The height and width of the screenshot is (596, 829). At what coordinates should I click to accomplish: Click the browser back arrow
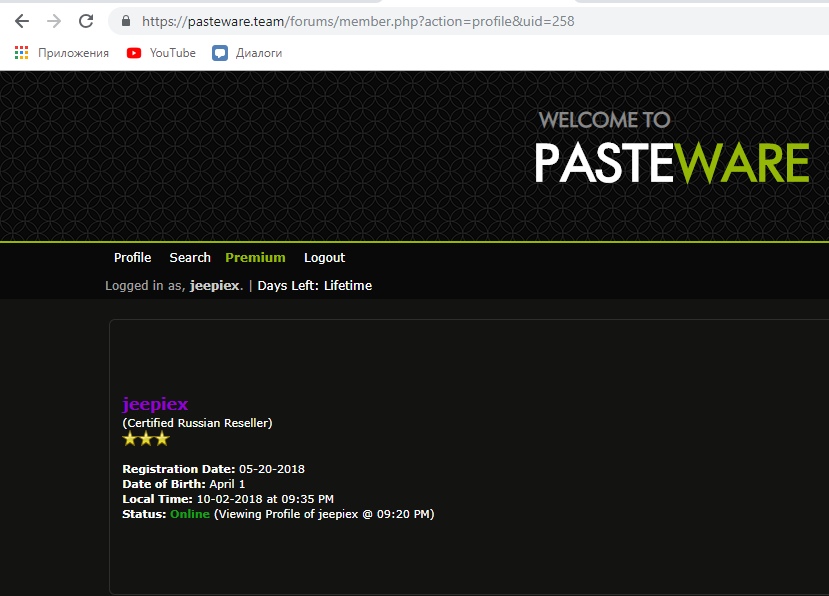pyautogui.click(x=22, y=21)
